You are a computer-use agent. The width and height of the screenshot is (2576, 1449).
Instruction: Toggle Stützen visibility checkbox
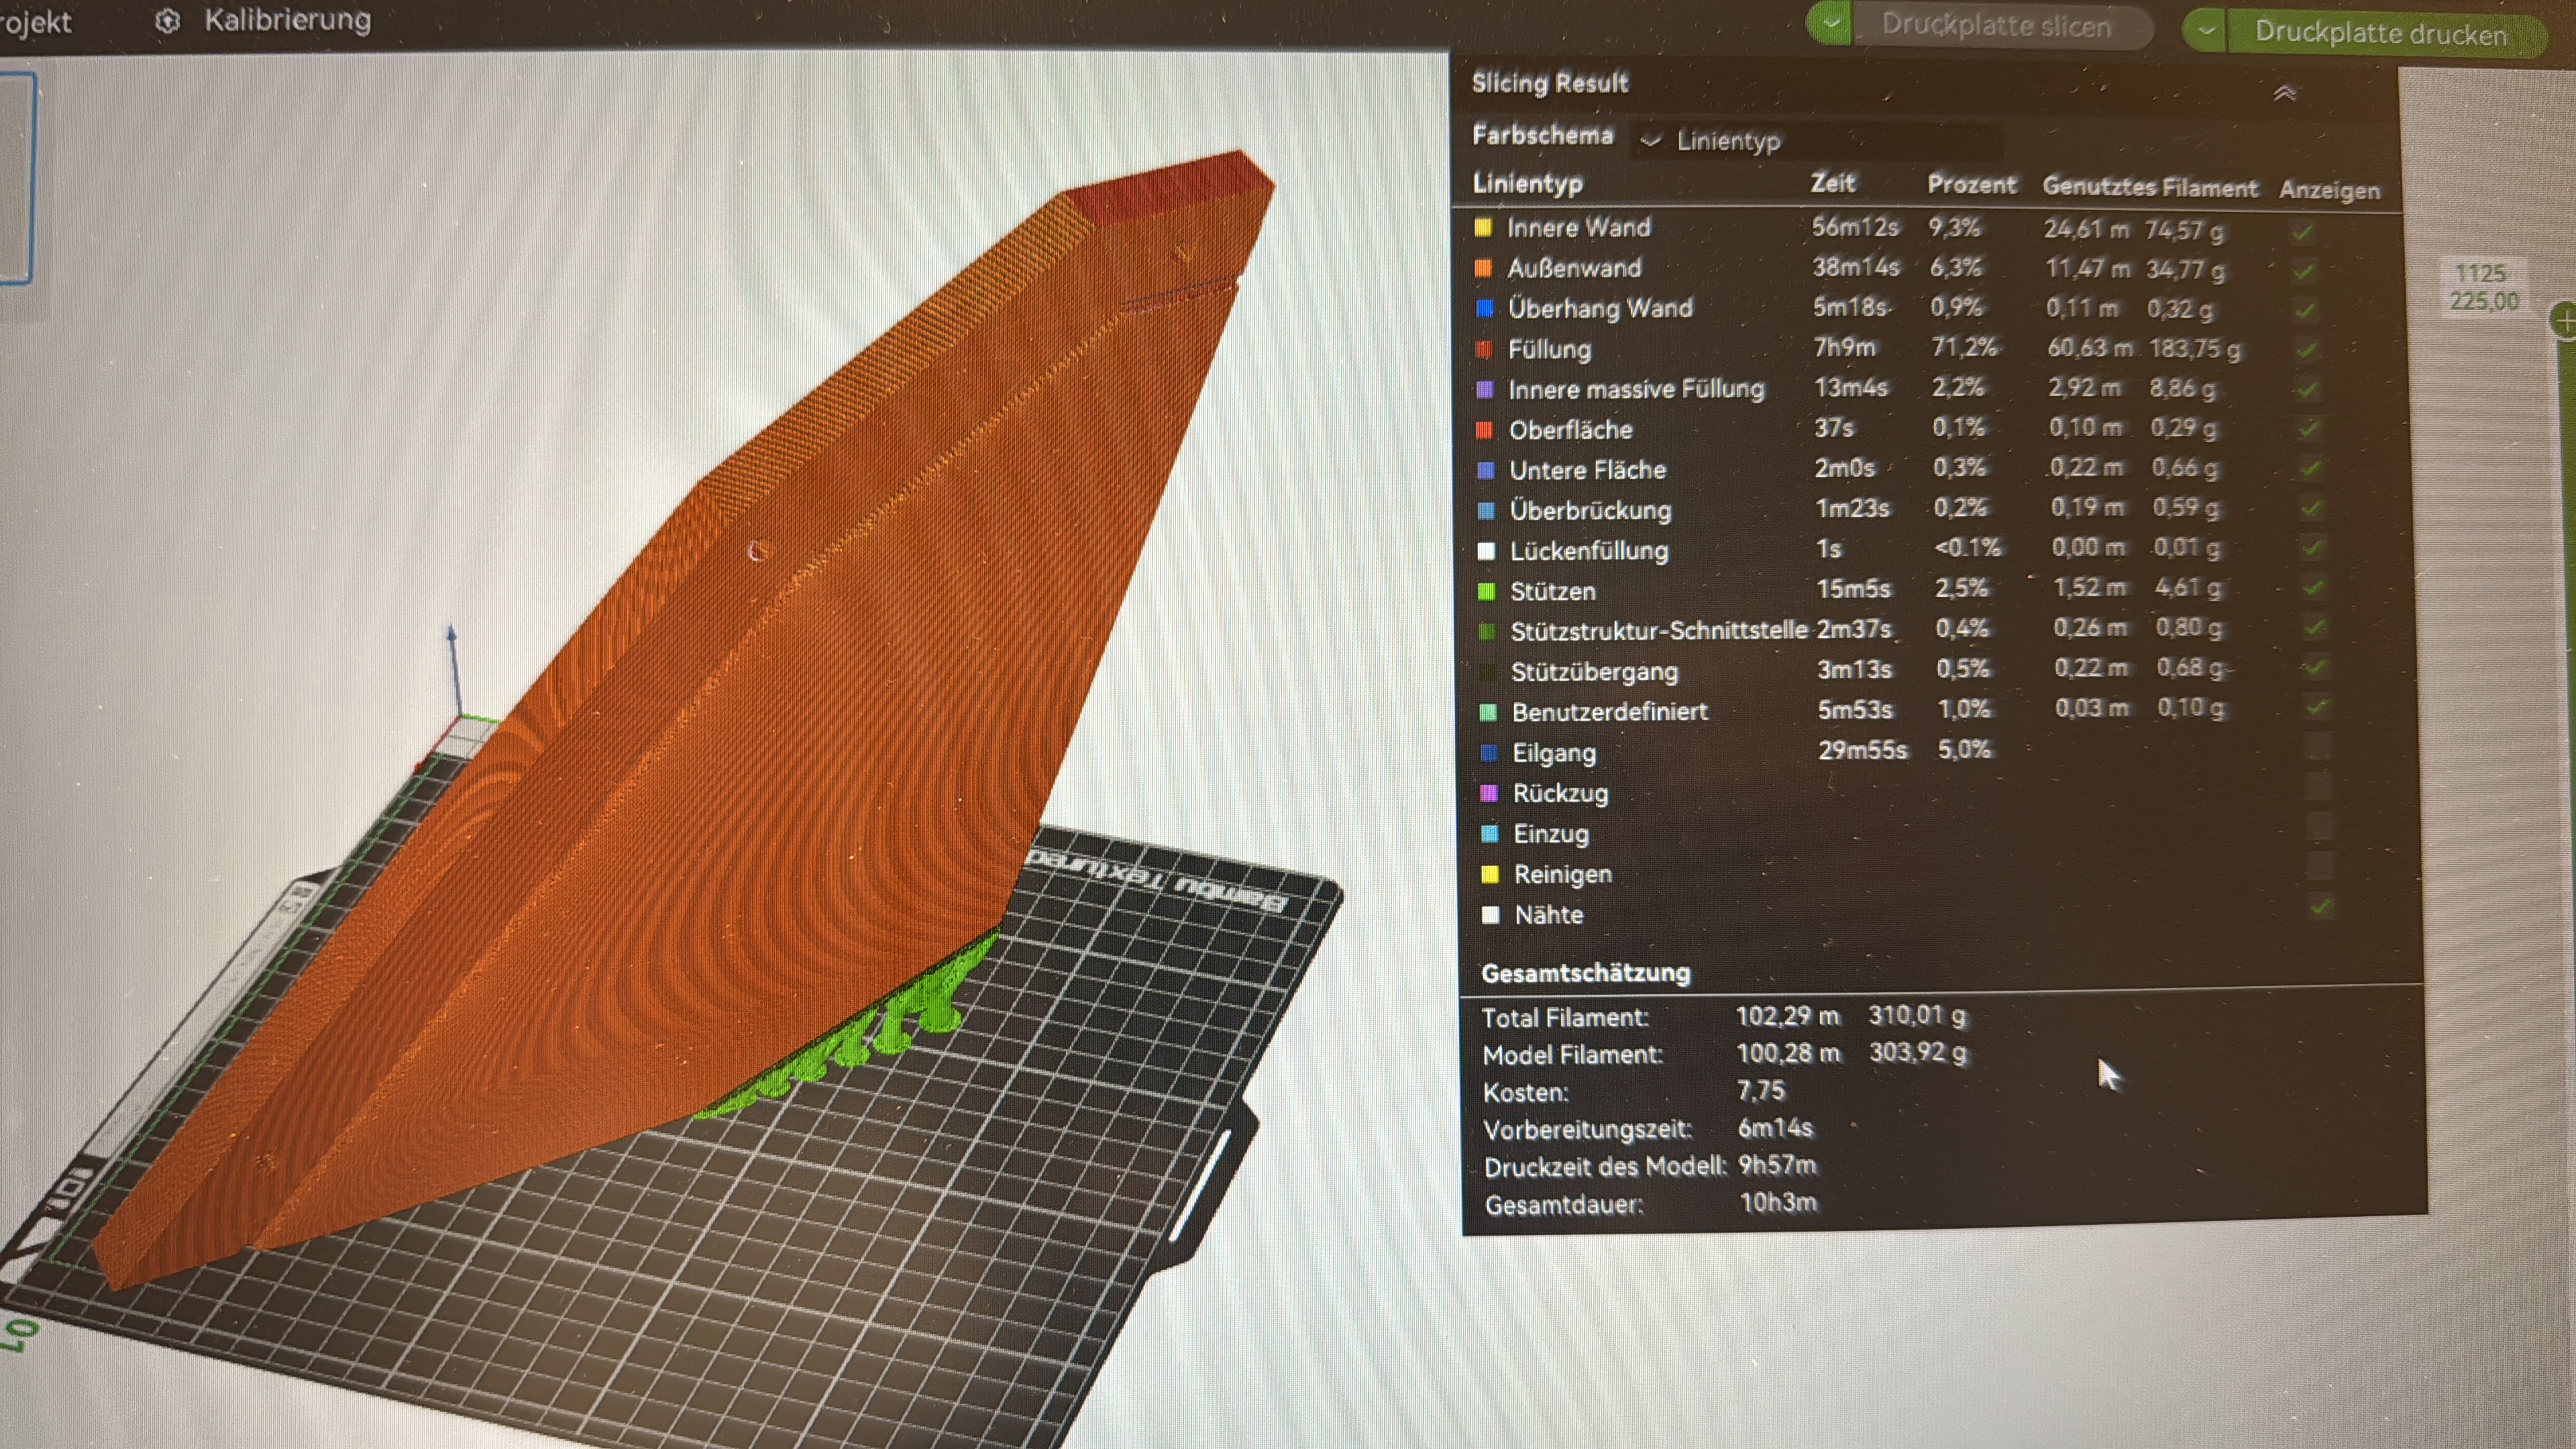click(2312, 588)
